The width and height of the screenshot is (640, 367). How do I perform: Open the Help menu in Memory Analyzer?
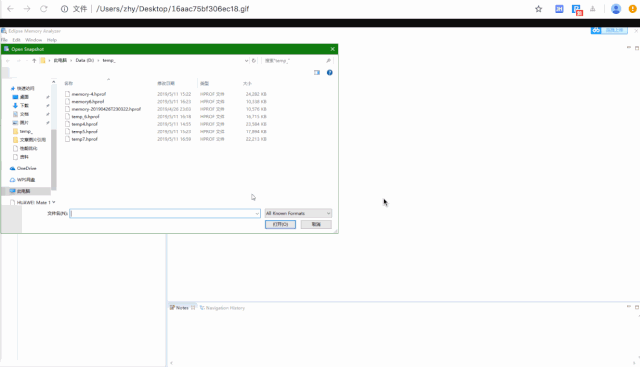[x=52, y=40]
